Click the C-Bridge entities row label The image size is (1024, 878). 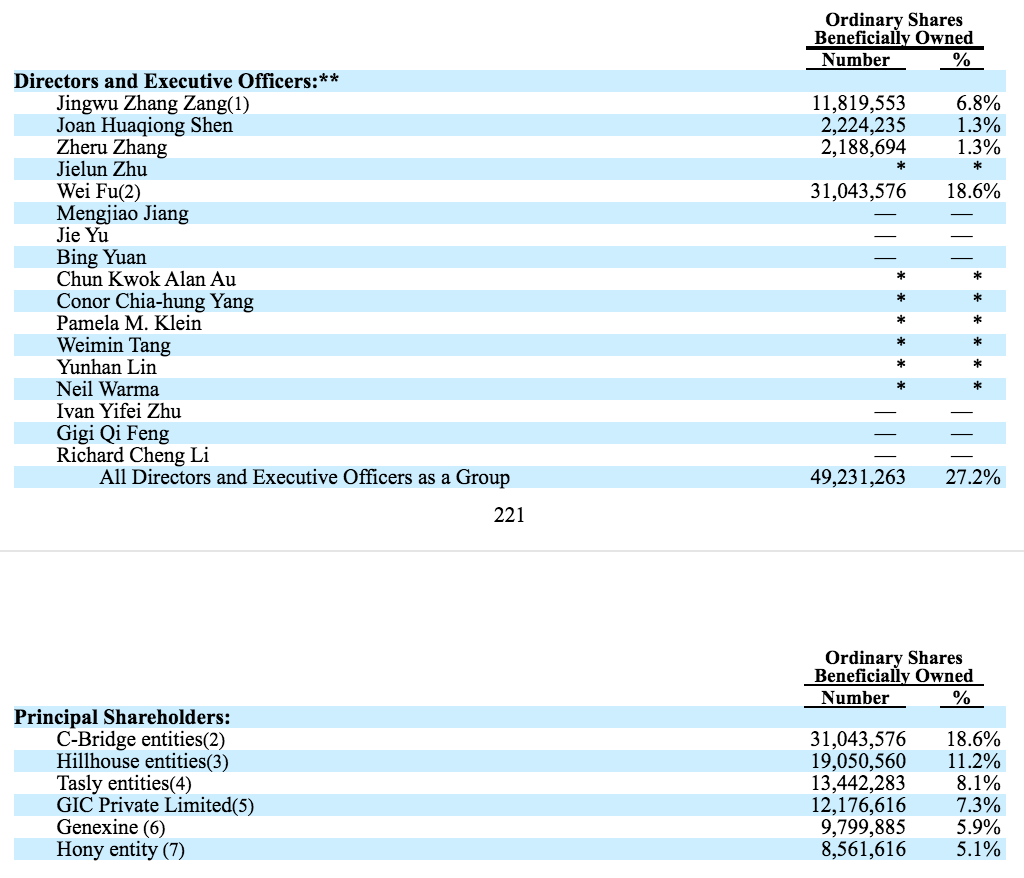click(x=140, y=740)
